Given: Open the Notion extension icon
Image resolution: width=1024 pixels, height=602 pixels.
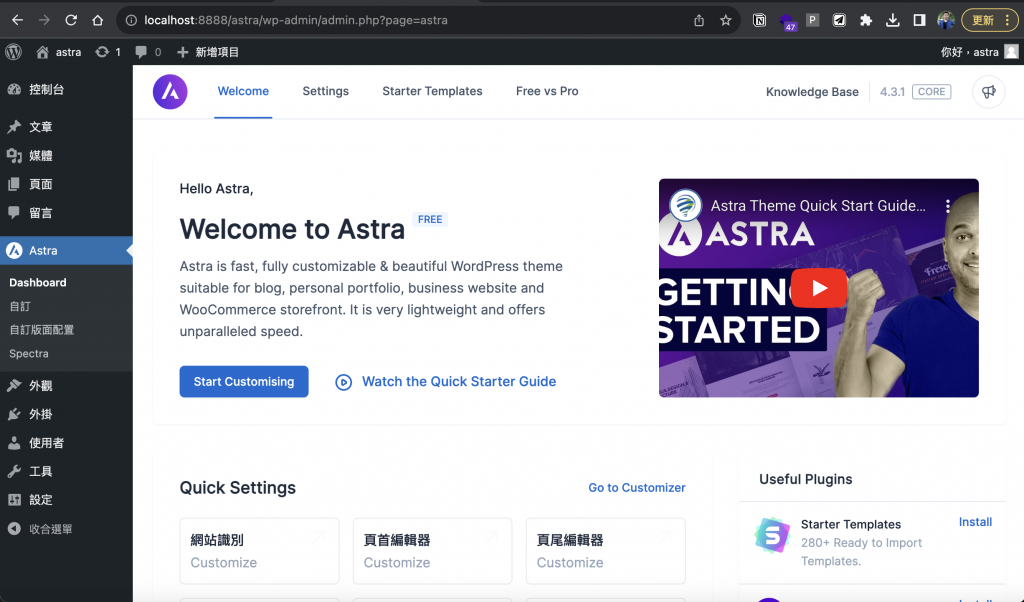Looking at the screenshot, I should tap(760, 20).
